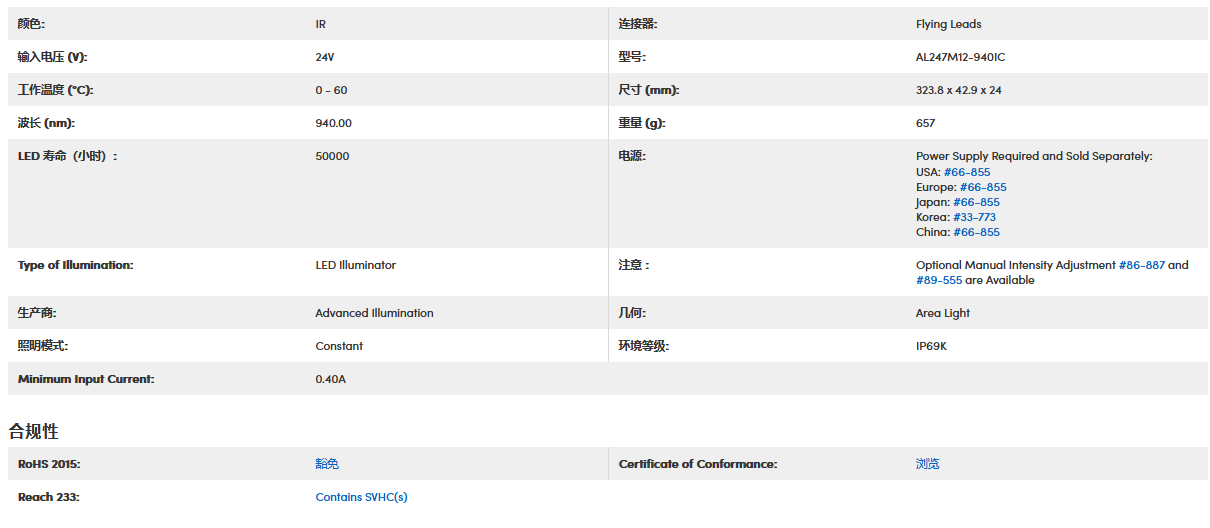
Task: Click the RoHS 2015 豁免 link
Action: [x=327, y=464]
